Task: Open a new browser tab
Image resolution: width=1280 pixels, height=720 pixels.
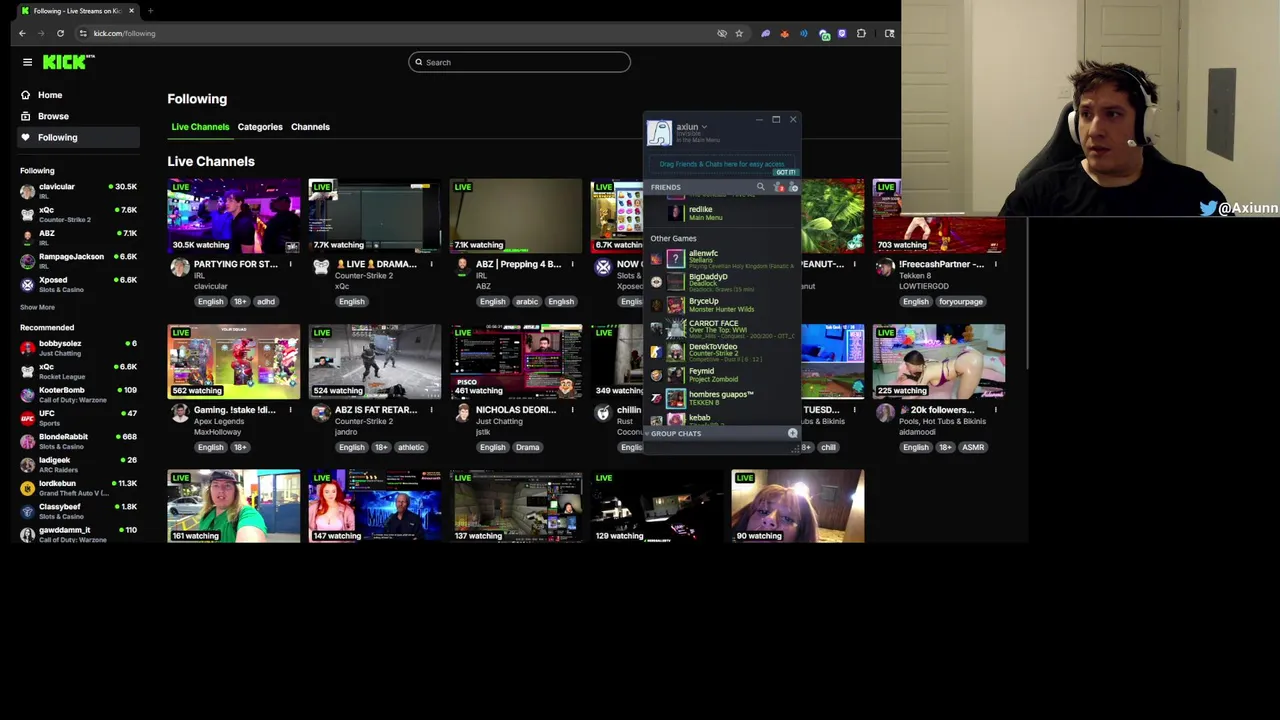Action: click(150, 11)
